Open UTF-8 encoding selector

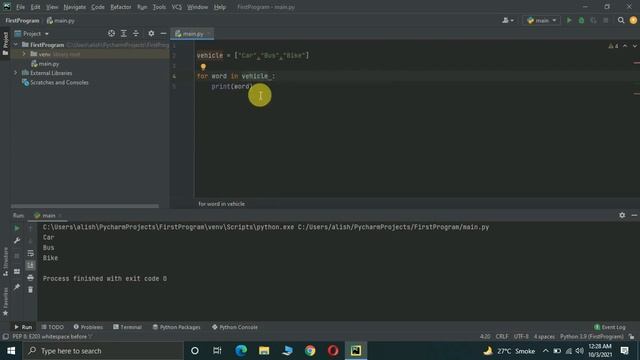click(x=521, y=337)
